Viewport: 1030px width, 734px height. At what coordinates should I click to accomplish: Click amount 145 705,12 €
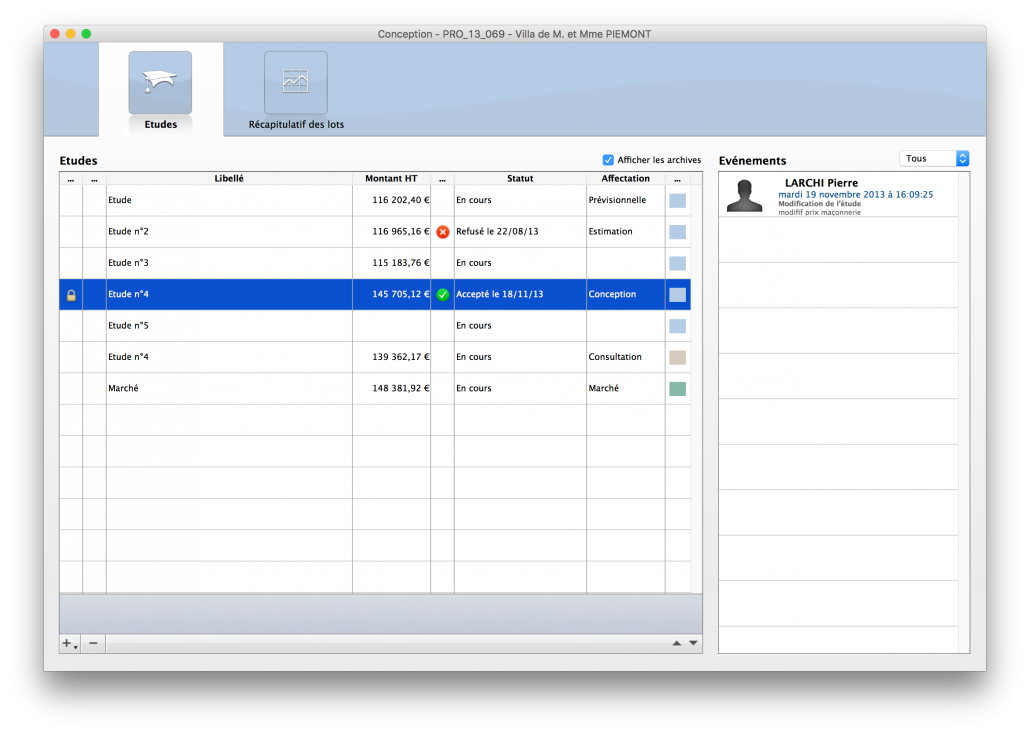pos(401,294)
